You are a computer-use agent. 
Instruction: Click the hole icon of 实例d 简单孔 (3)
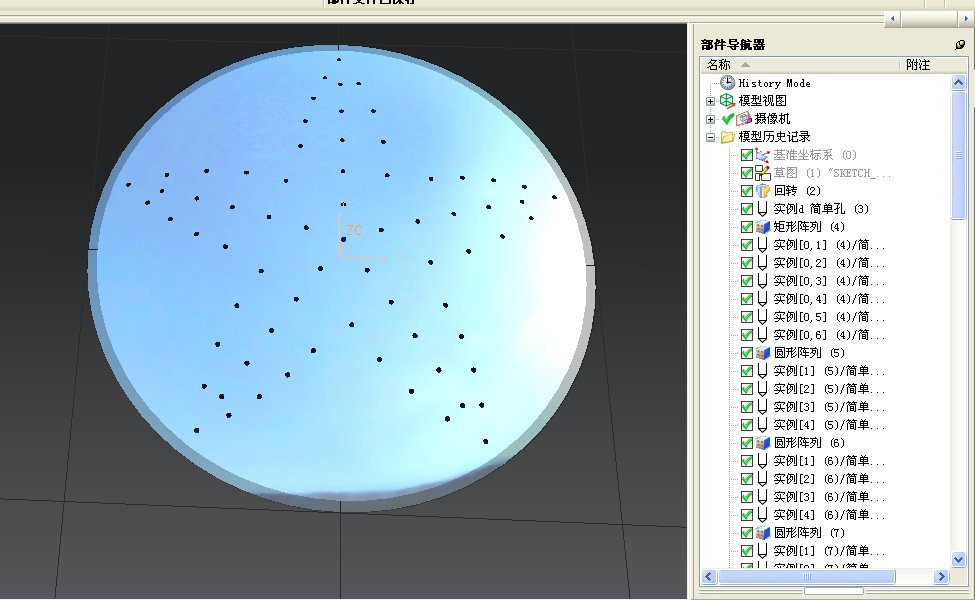(x=763, y=209)
